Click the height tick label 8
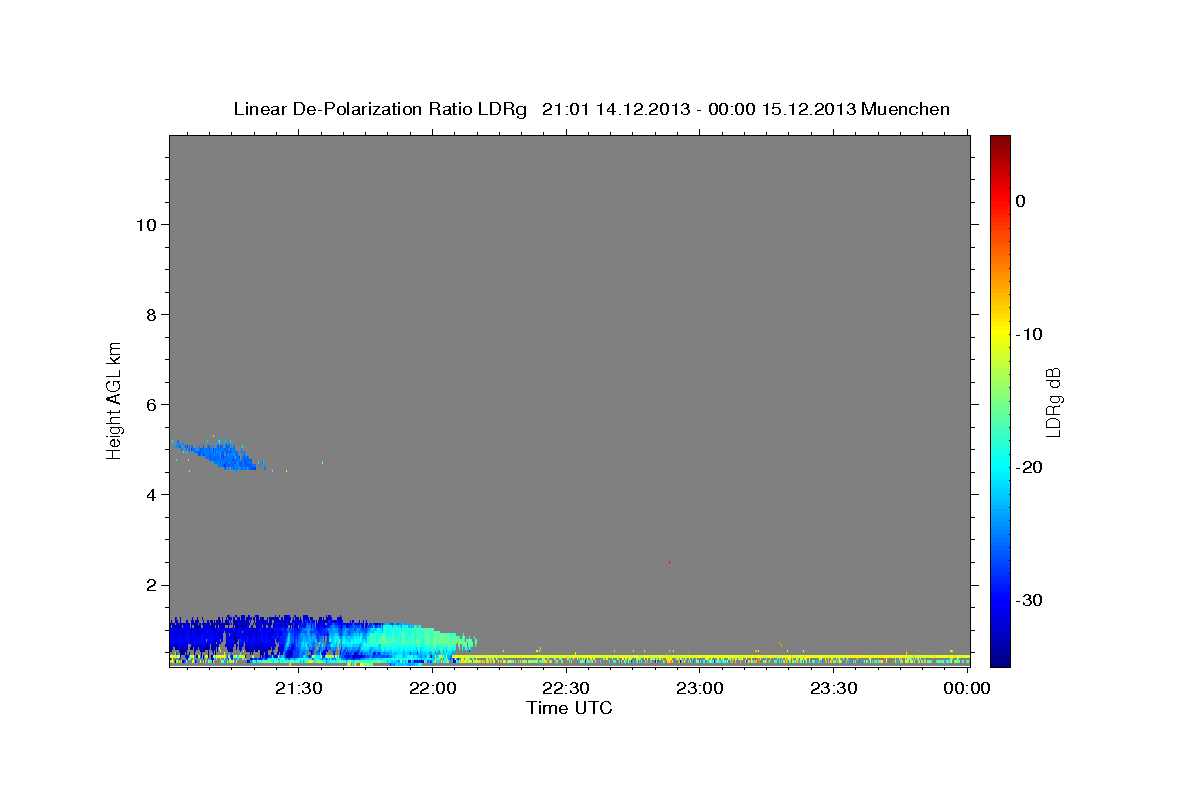This screenshot has width=1200, height=800. click(x=151, y=314)
